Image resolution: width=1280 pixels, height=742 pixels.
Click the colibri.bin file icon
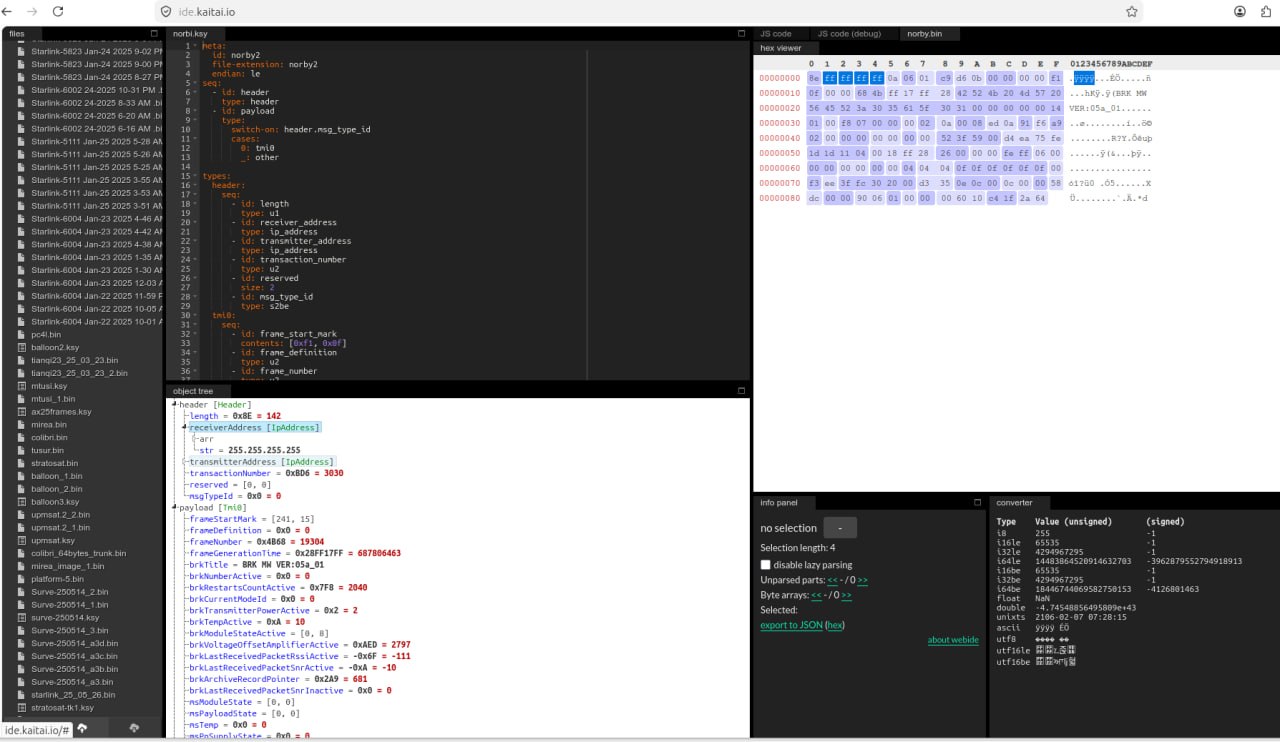(22, 437)
